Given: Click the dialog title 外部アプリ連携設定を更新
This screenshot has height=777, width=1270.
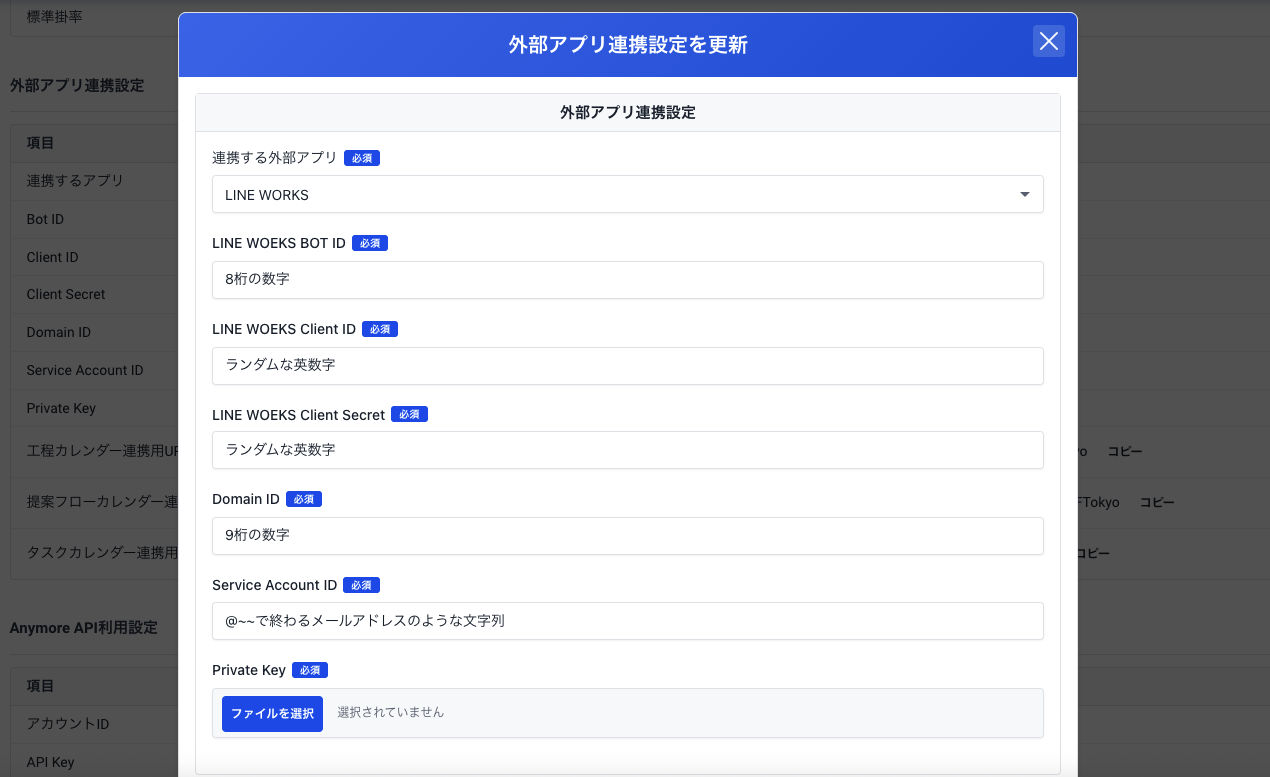Looking at the screenshot, I should (x=627, y=44).
